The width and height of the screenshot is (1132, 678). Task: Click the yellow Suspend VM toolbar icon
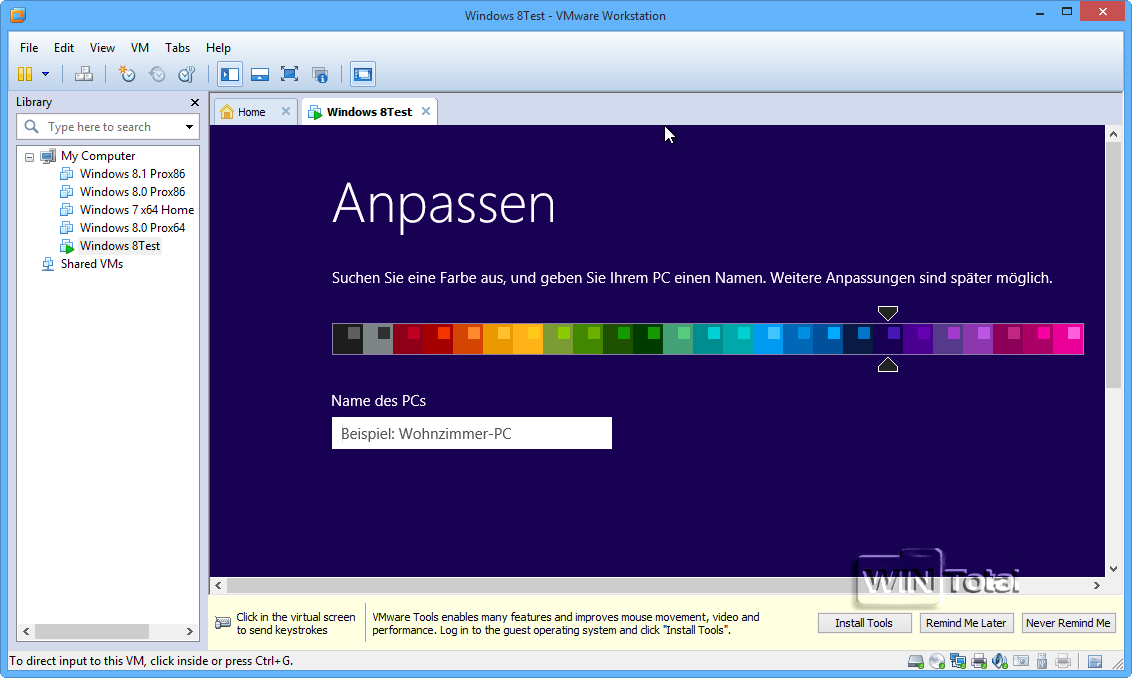click(x=25, y=74)
